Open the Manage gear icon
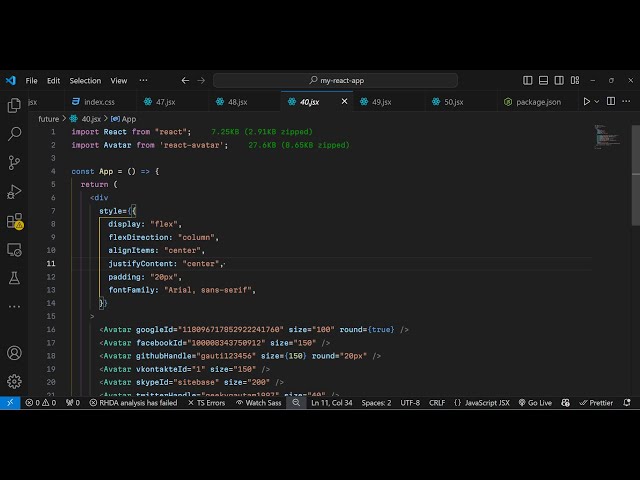The height and width of the screenshot is (480, 640). tap(14, 381)
